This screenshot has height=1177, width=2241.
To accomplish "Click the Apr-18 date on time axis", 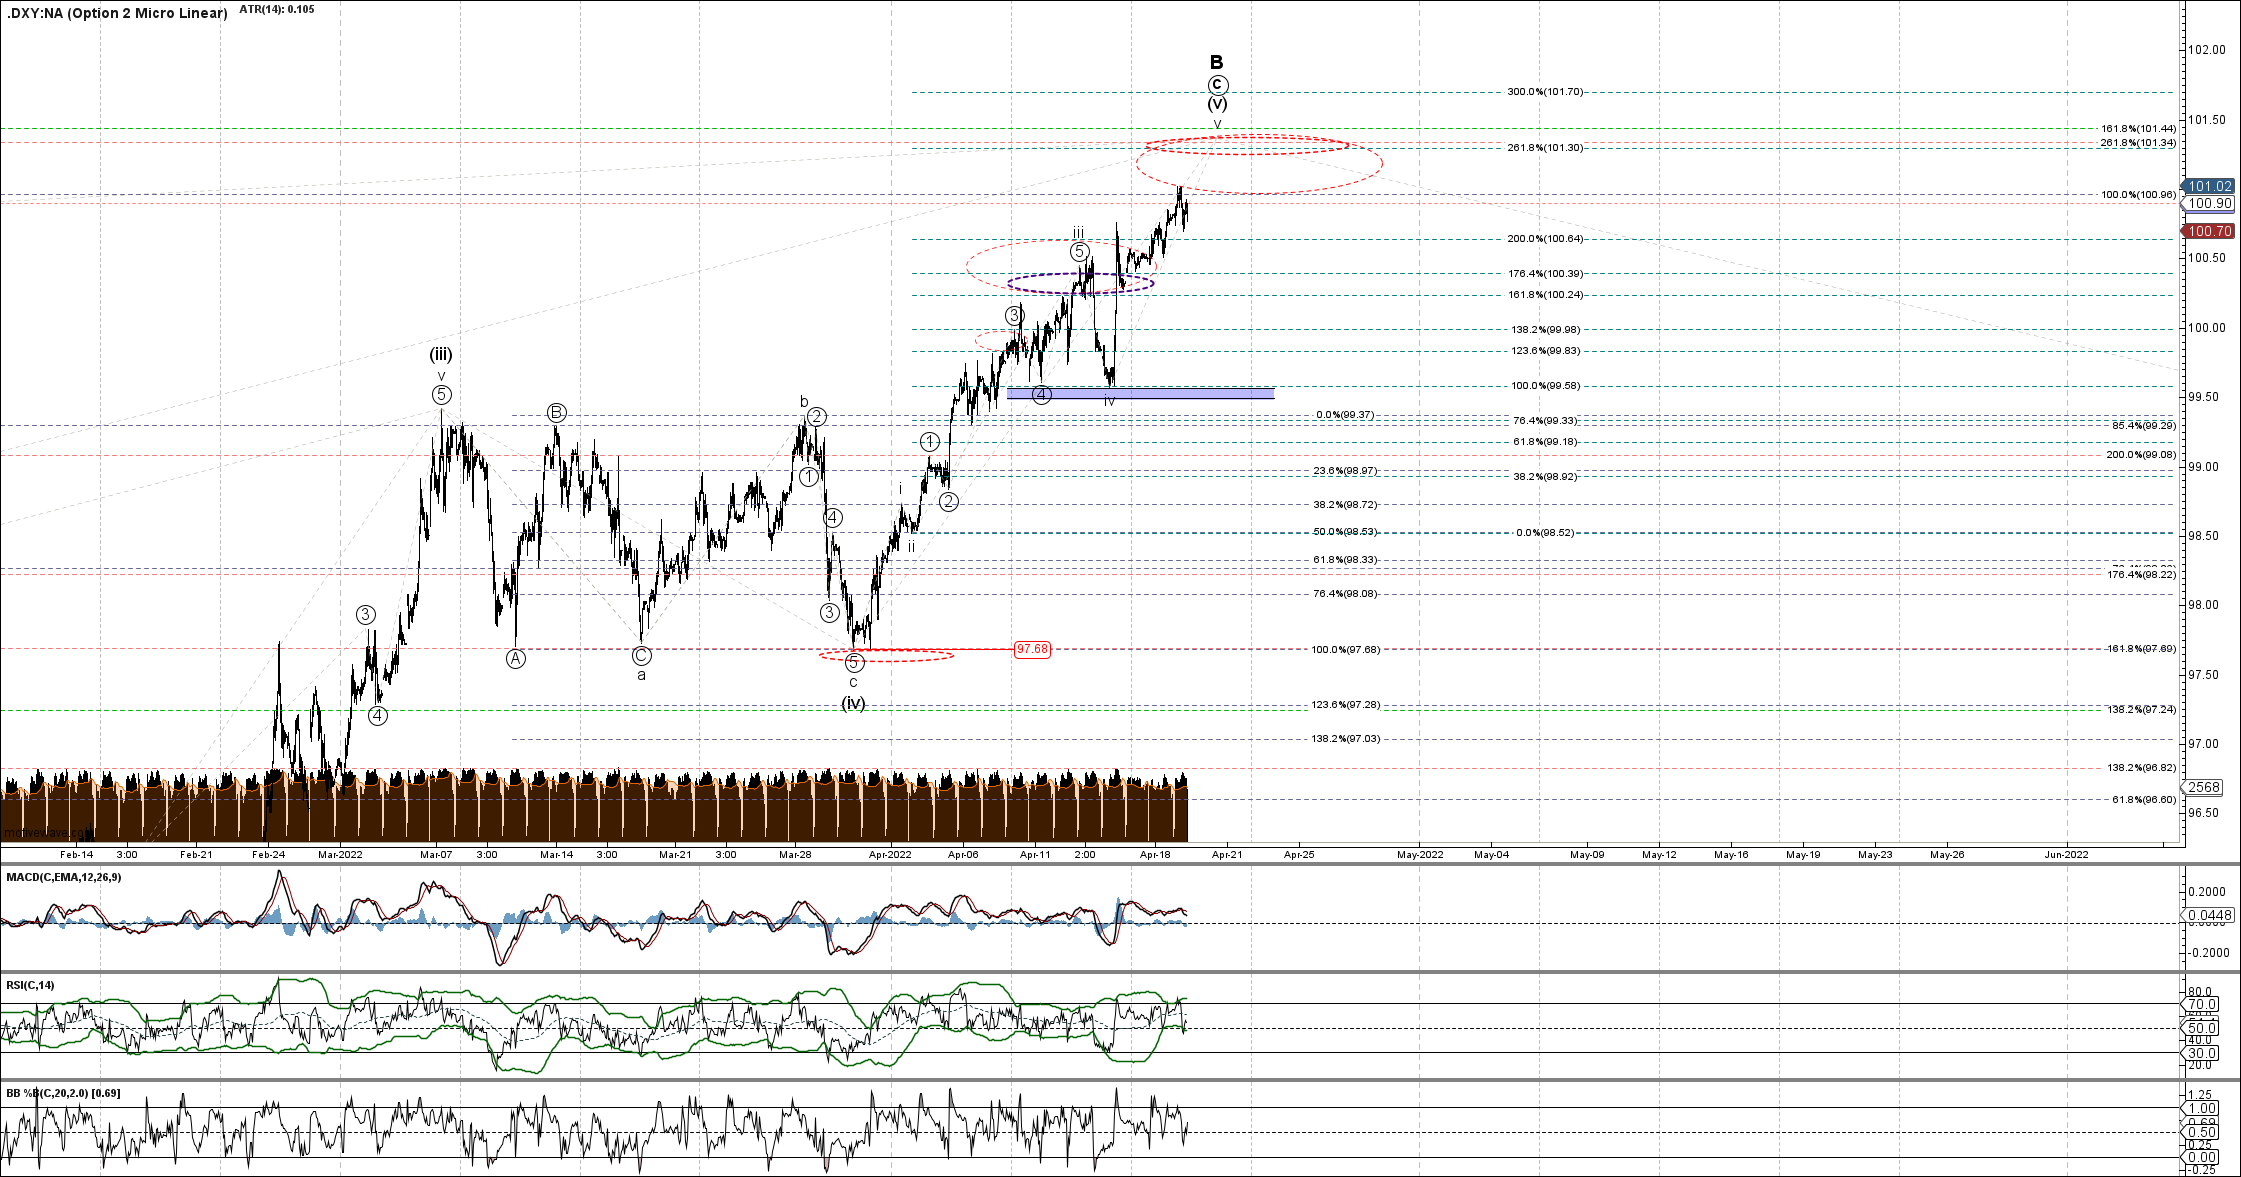I will [x=1155, y=854].
